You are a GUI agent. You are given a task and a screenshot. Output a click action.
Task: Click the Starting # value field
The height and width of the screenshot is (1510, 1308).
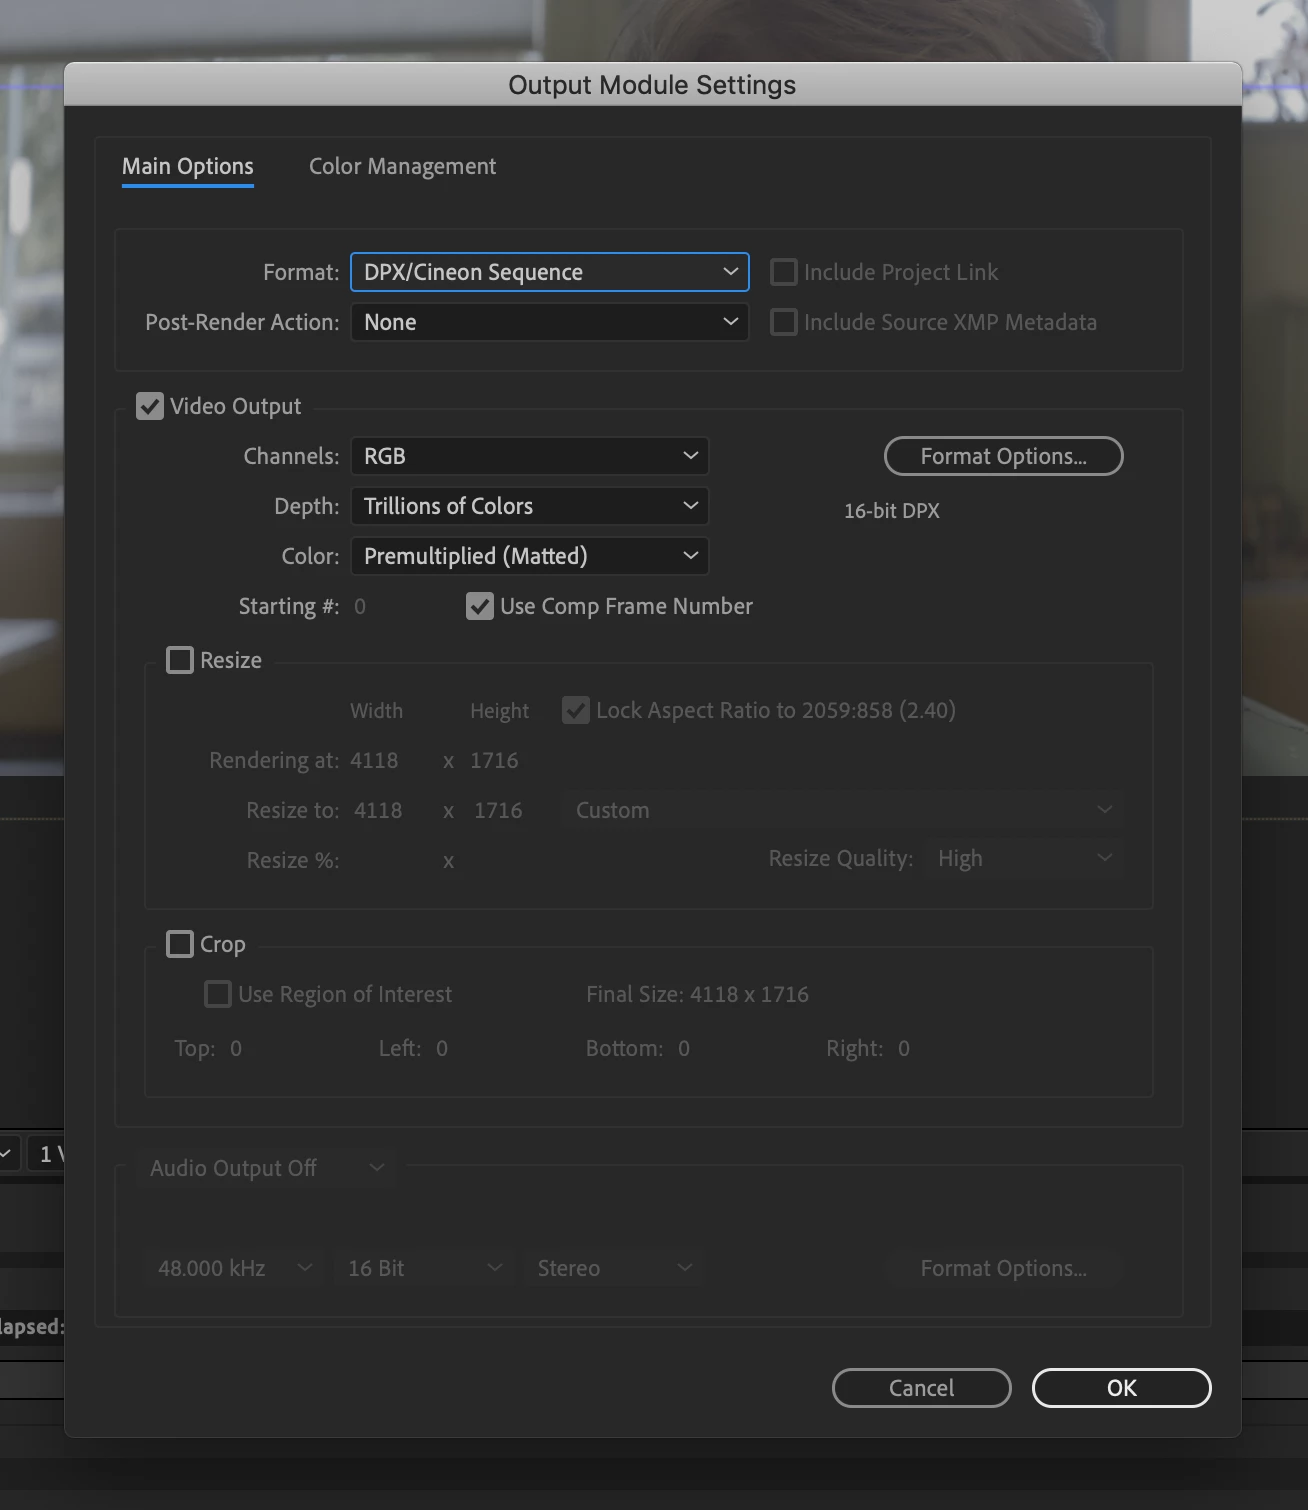click(360, 607)
